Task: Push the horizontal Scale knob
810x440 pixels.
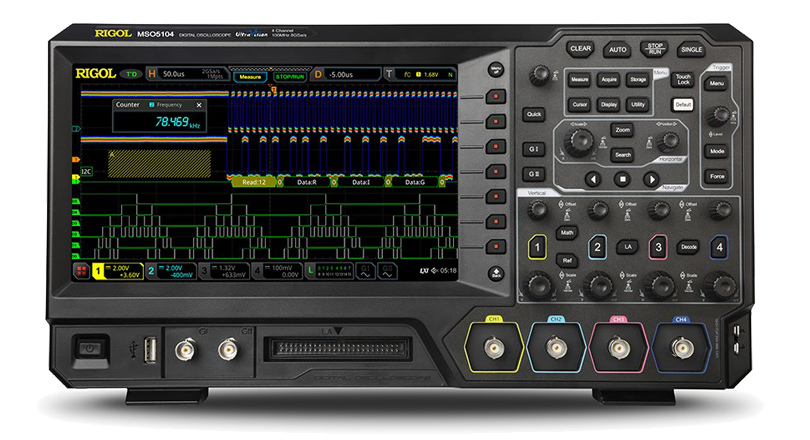Action: click(579, 142)
